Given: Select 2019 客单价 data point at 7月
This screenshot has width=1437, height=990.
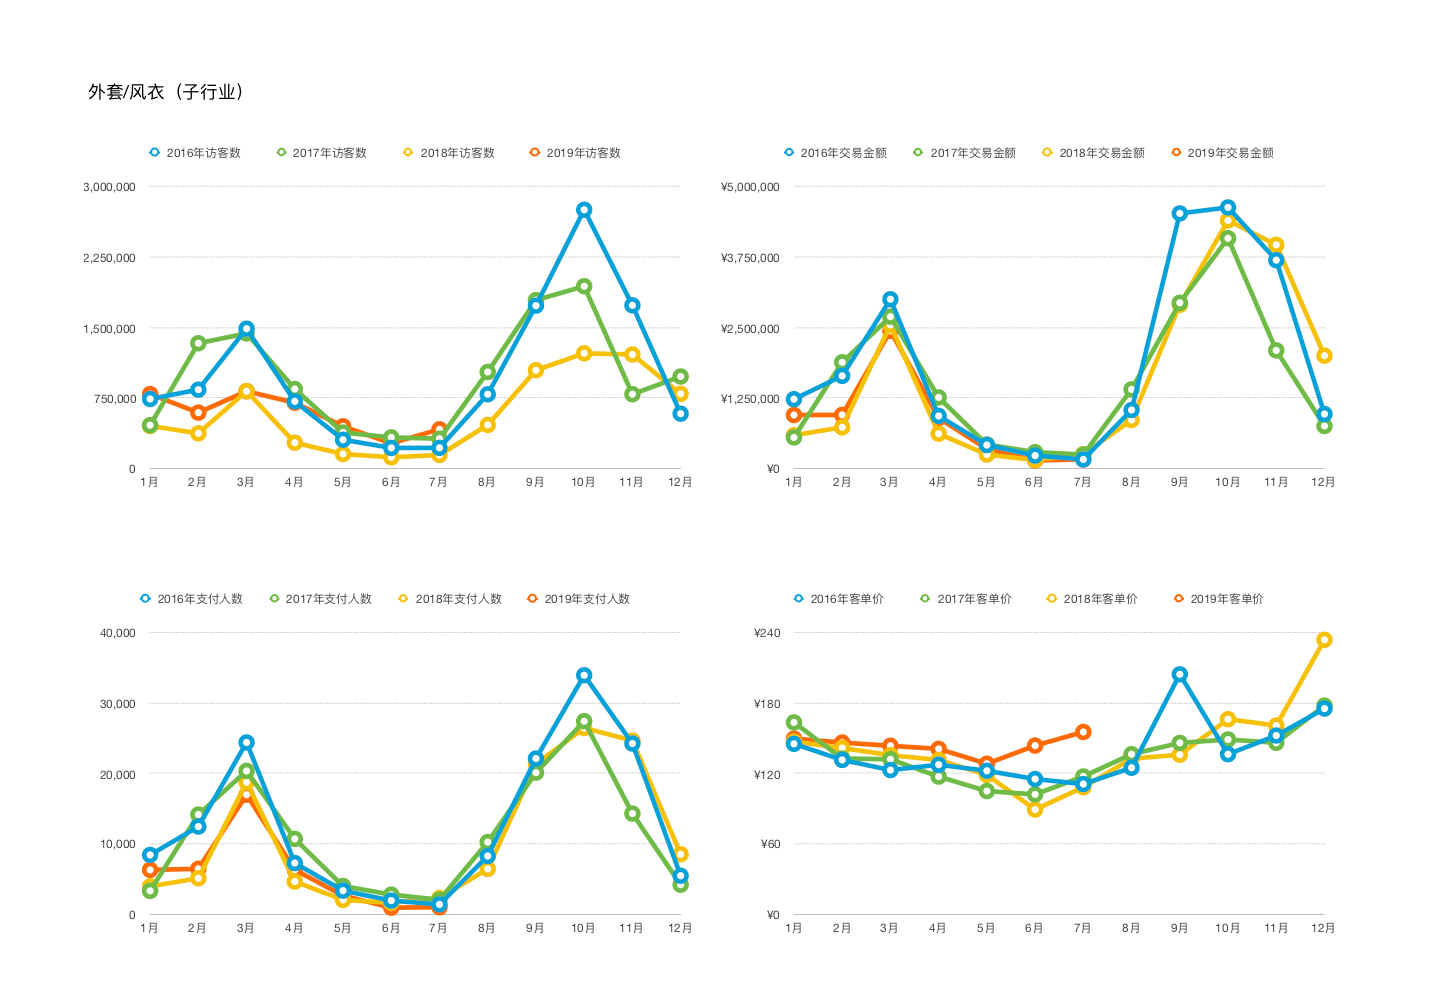Looking at the screenshot, I should coord(1083,732).
